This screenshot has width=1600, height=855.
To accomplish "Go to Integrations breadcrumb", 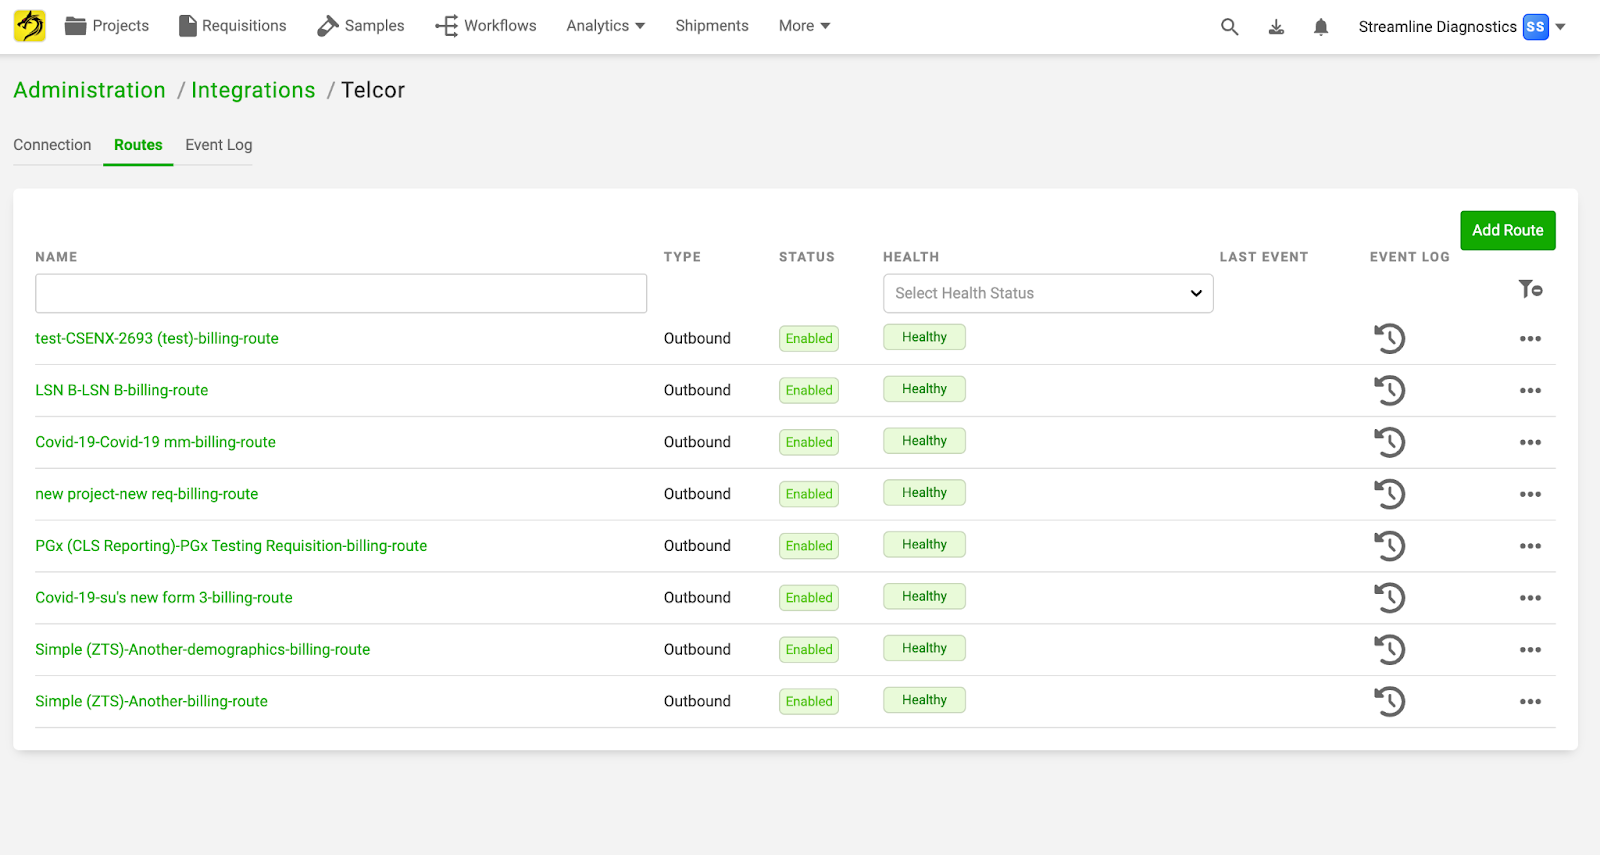I will 253,90.
